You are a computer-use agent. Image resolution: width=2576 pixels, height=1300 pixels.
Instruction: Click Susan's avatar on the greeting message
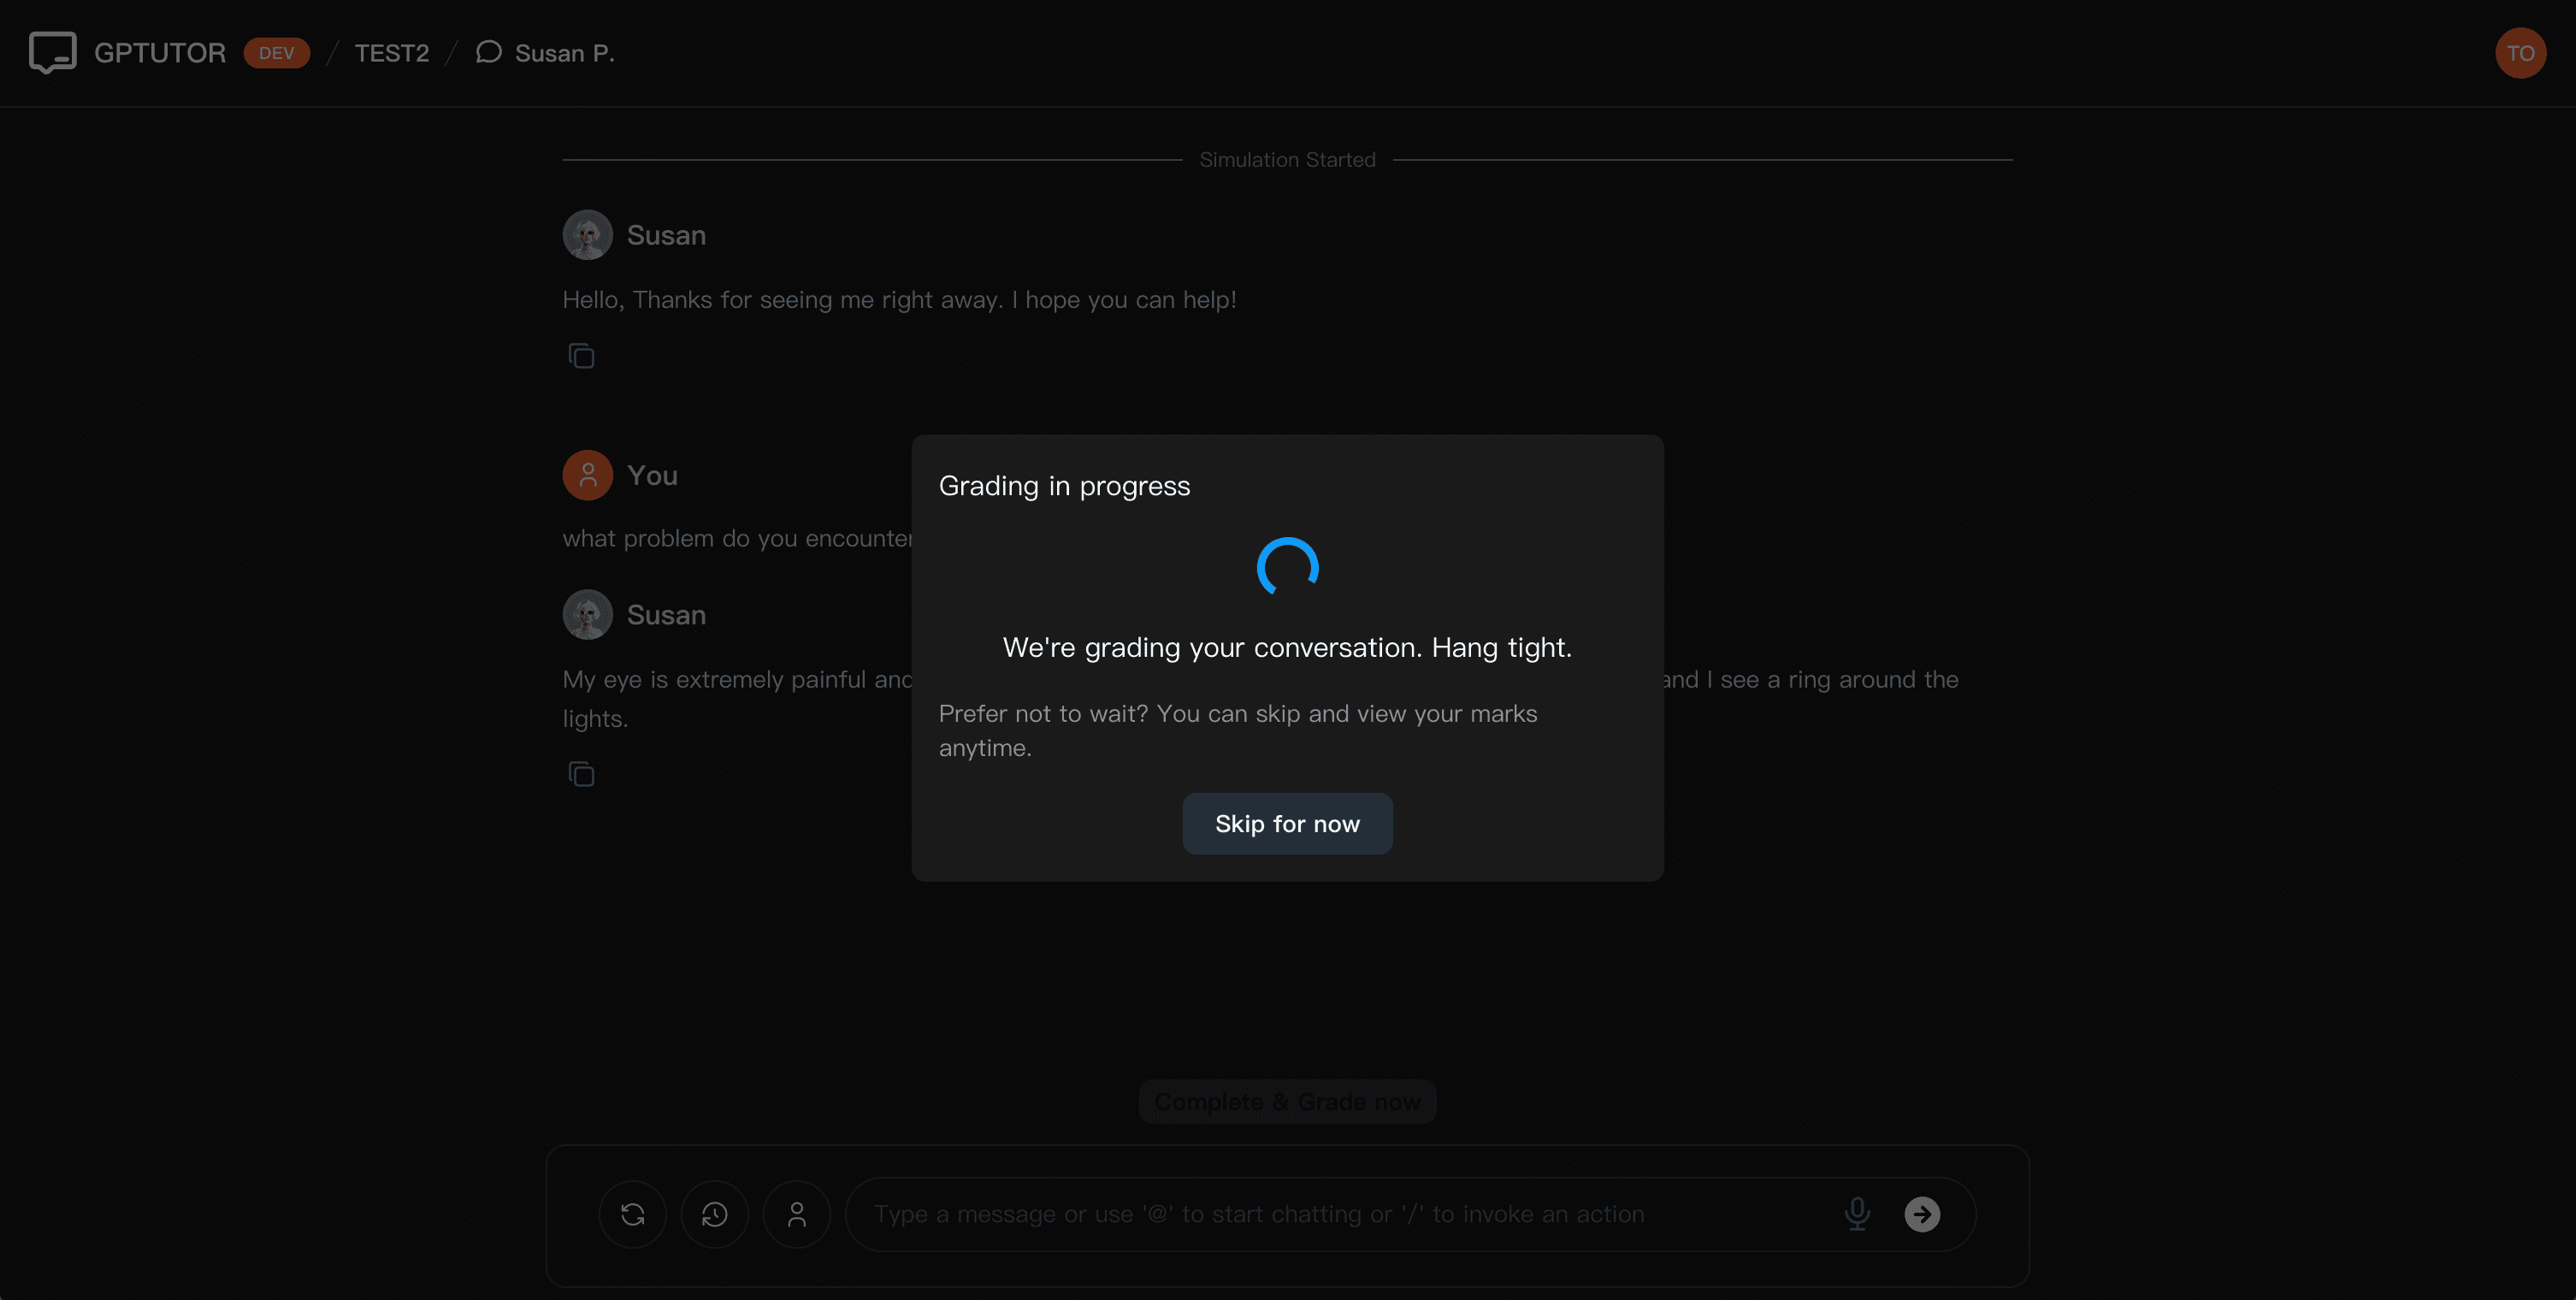[x=587, y=235]
